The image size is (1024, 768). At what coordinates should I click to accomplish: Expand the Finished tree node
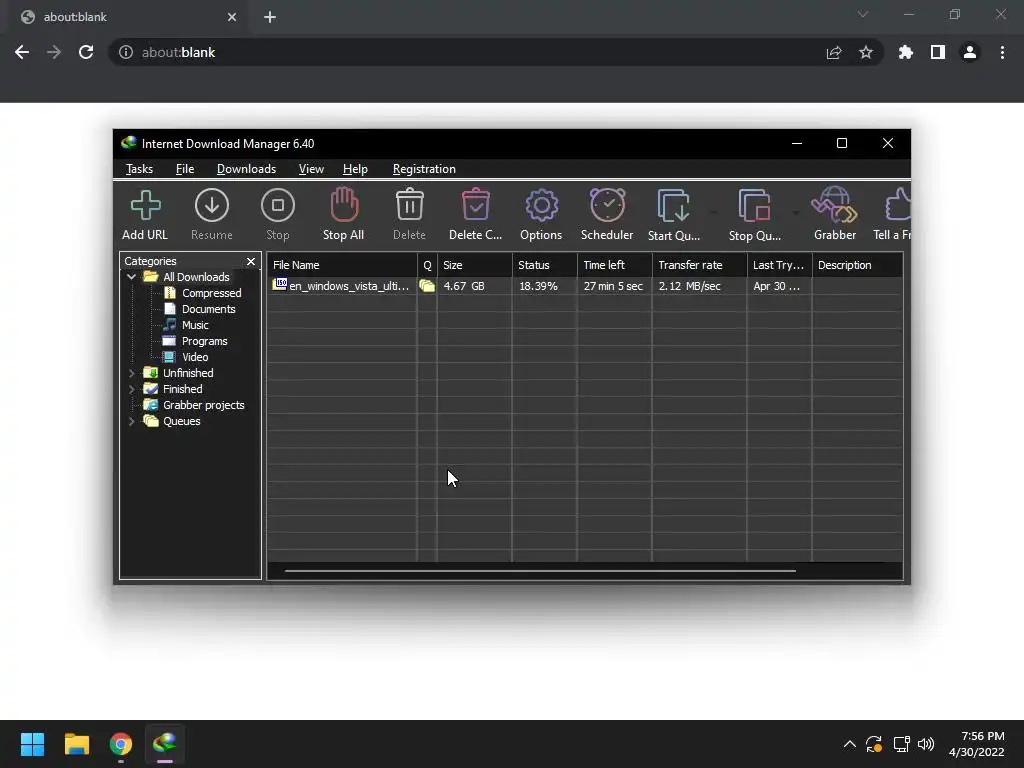[x=131, y=389]
